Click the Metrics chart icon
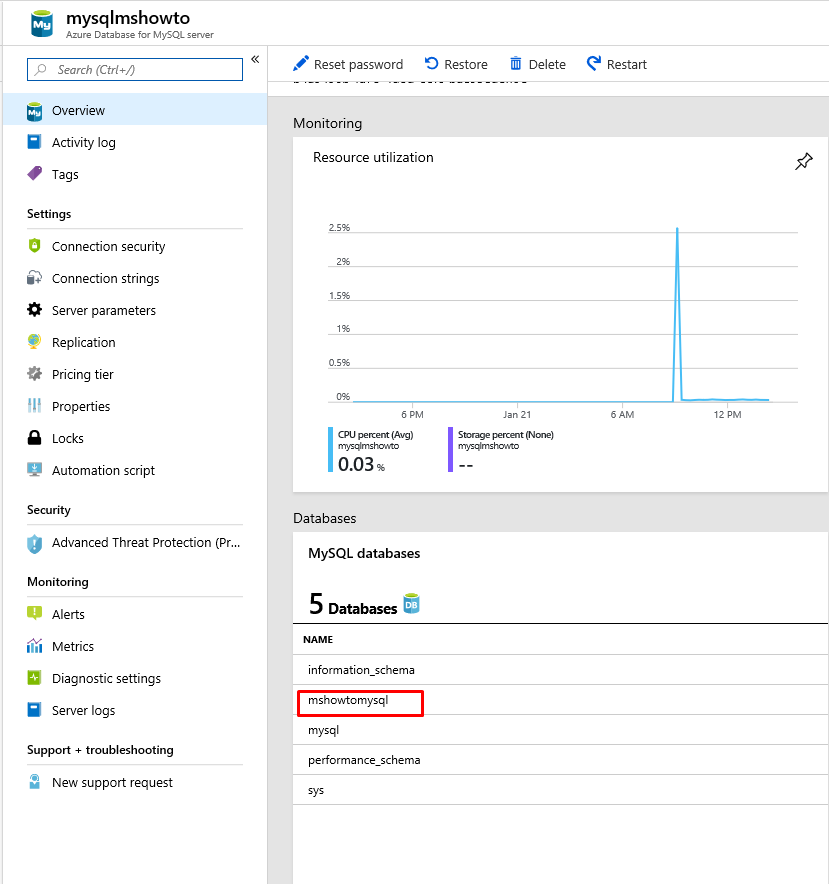Image resolution: width=829 pixels, height=884 pixels. [34, 646]
